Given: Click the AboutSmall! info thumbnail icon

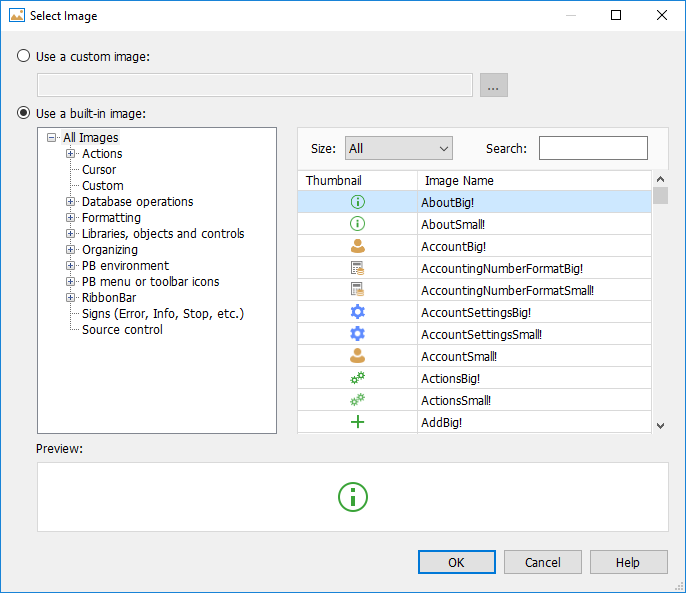Looking at the screenshot, I should click(x=357, y=224).
